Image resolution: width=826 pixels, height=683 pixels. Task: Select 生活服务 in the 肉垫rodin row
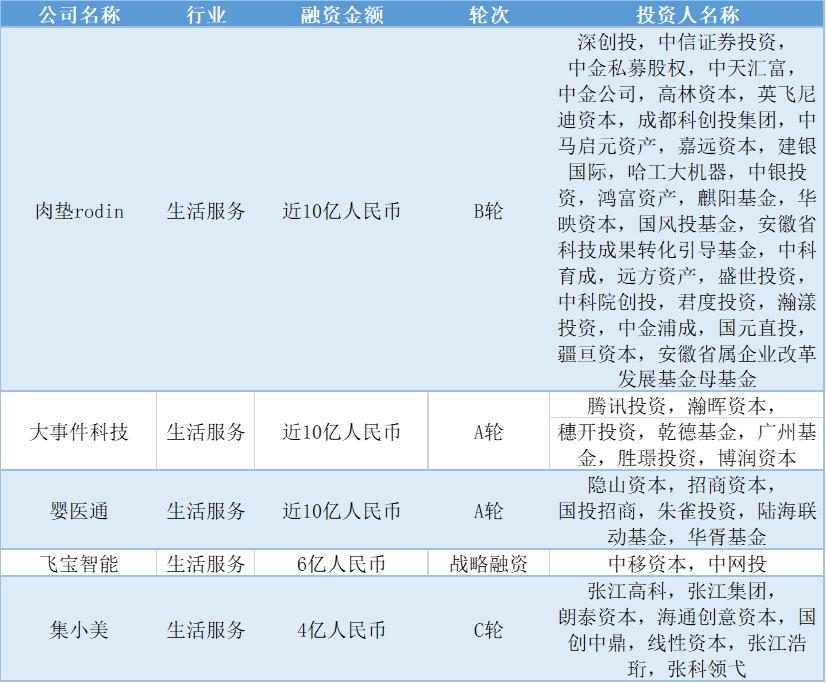tap(205, 211)
